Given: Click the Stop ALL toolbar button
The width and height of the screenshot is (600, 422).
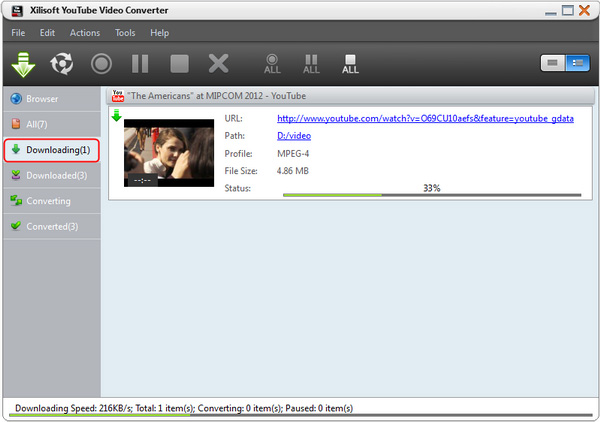Looking at the screenshot, I should point(350,64).
